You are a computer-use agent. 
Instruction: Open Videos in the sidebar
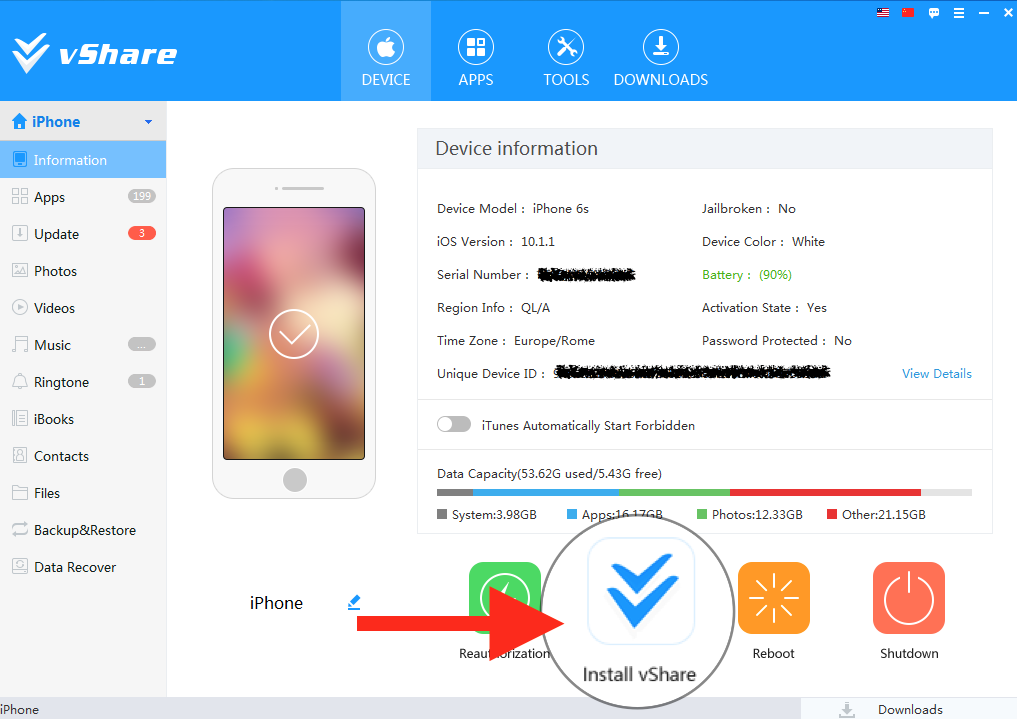[x=83, y=307]
